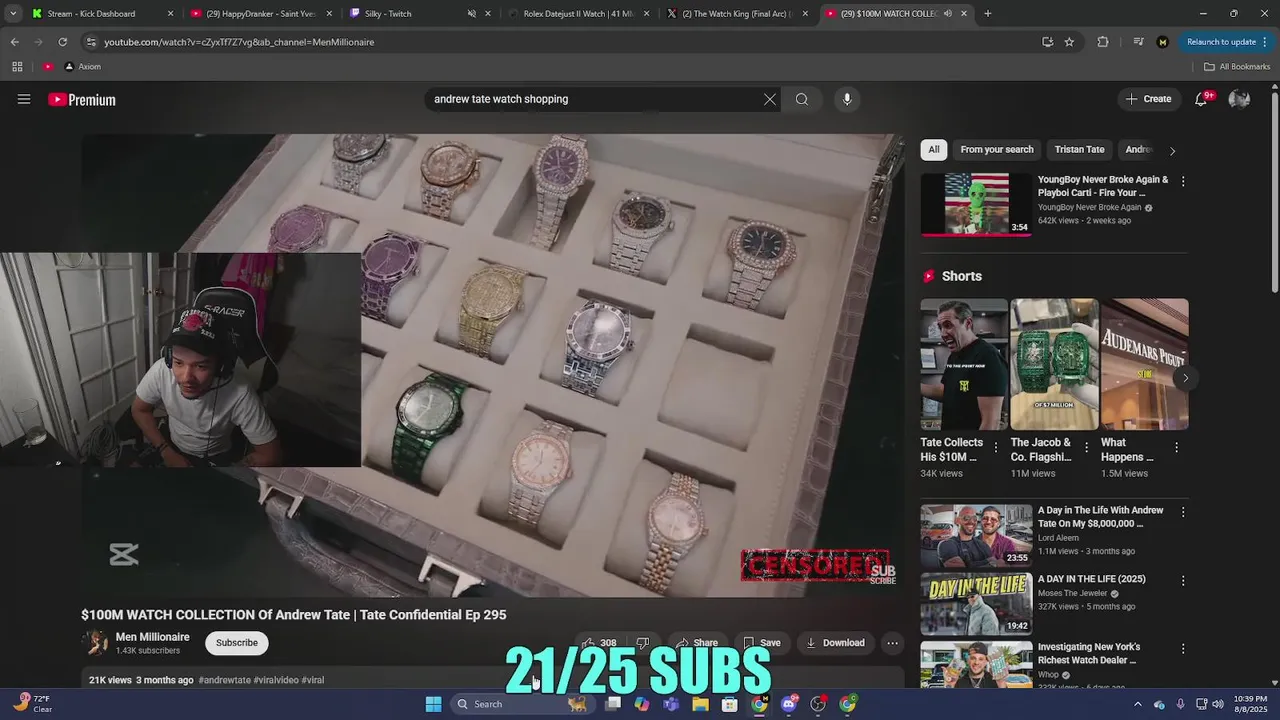Open the Axiom bookmark
This screenshot has width=1280, height=720.
point(82,67)
